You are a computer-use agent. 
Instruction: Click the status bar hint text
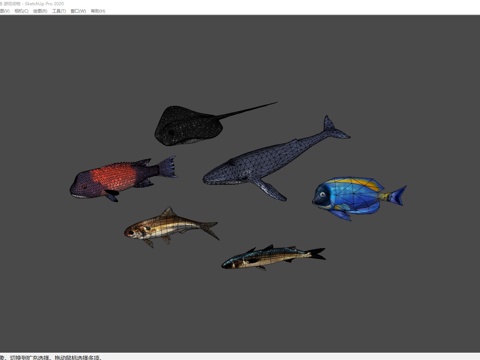click(52, 357)
